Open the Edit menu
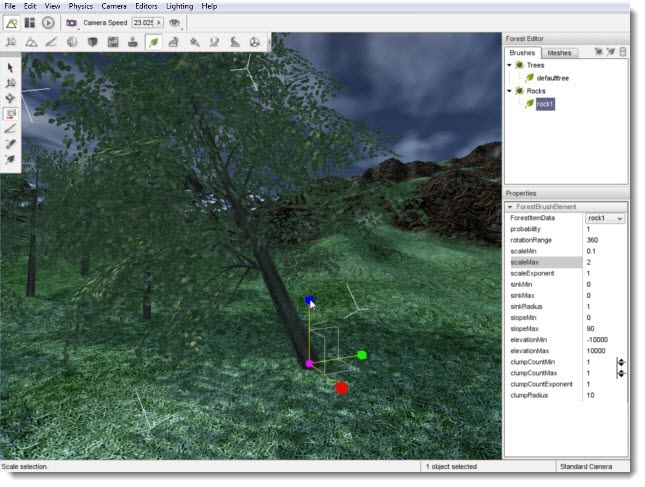 coord(30,6)
